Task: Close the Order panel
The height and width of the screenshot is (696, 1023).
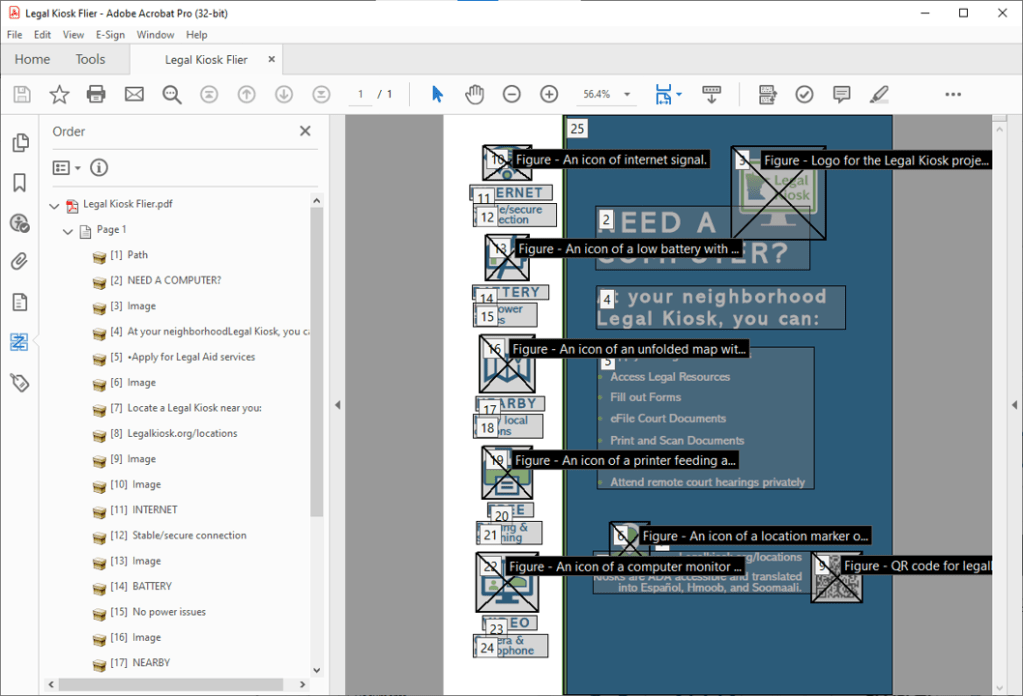Action: tap(305, 130)
